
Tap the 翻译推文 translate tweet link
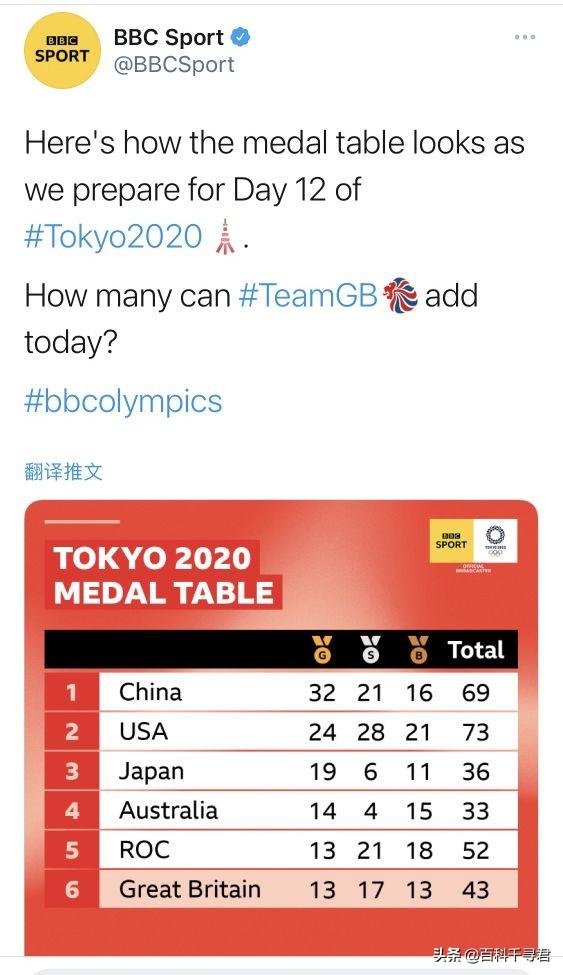63,471
